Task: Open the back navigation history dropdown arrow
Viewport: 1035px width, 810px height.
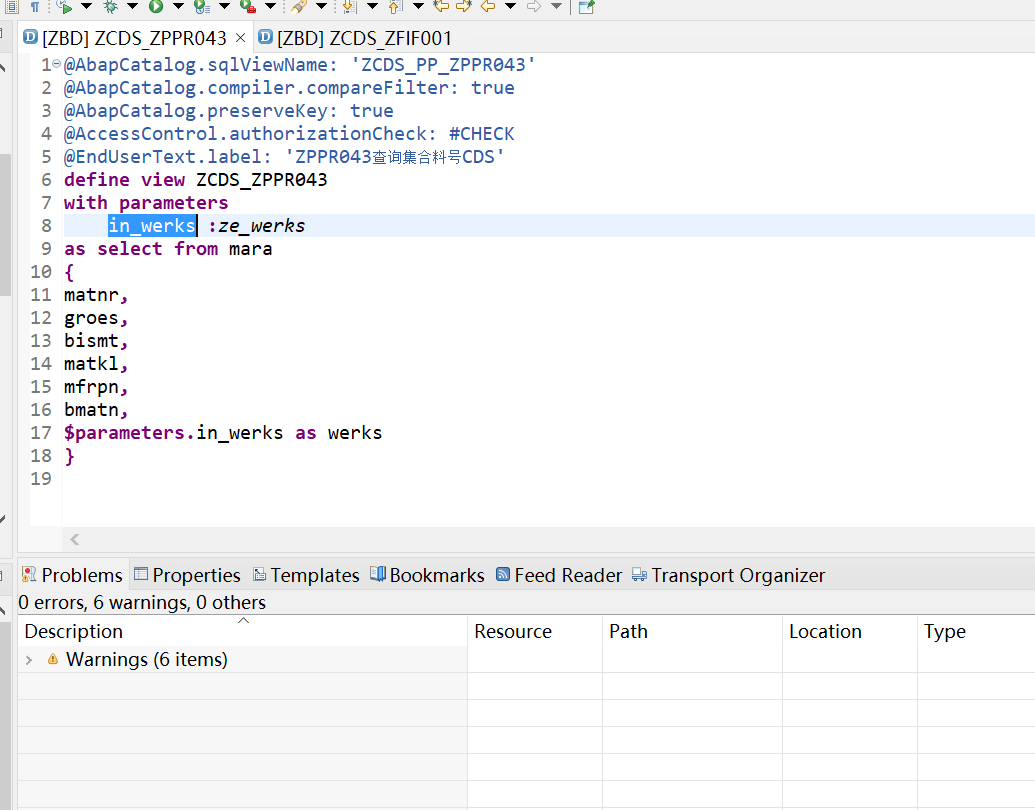Action: click(510, 7)
